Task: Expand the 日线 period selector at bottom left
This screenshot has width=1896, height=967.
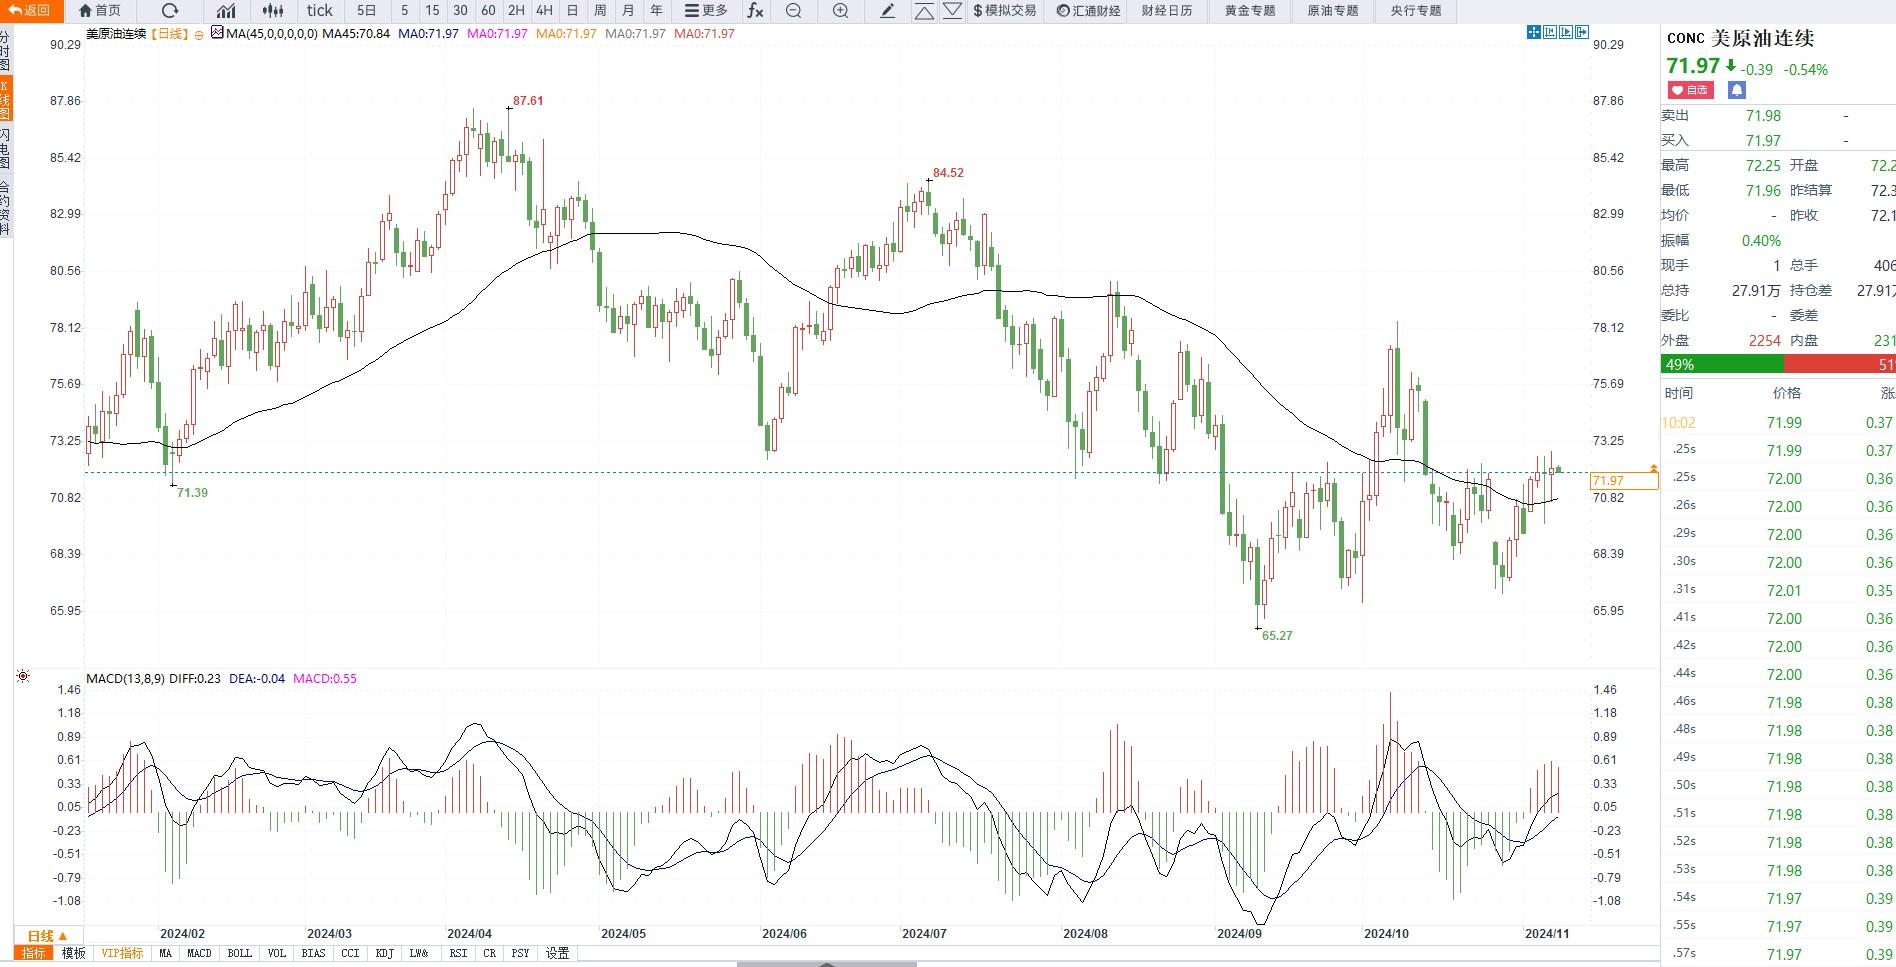Action: click(47, 936)
